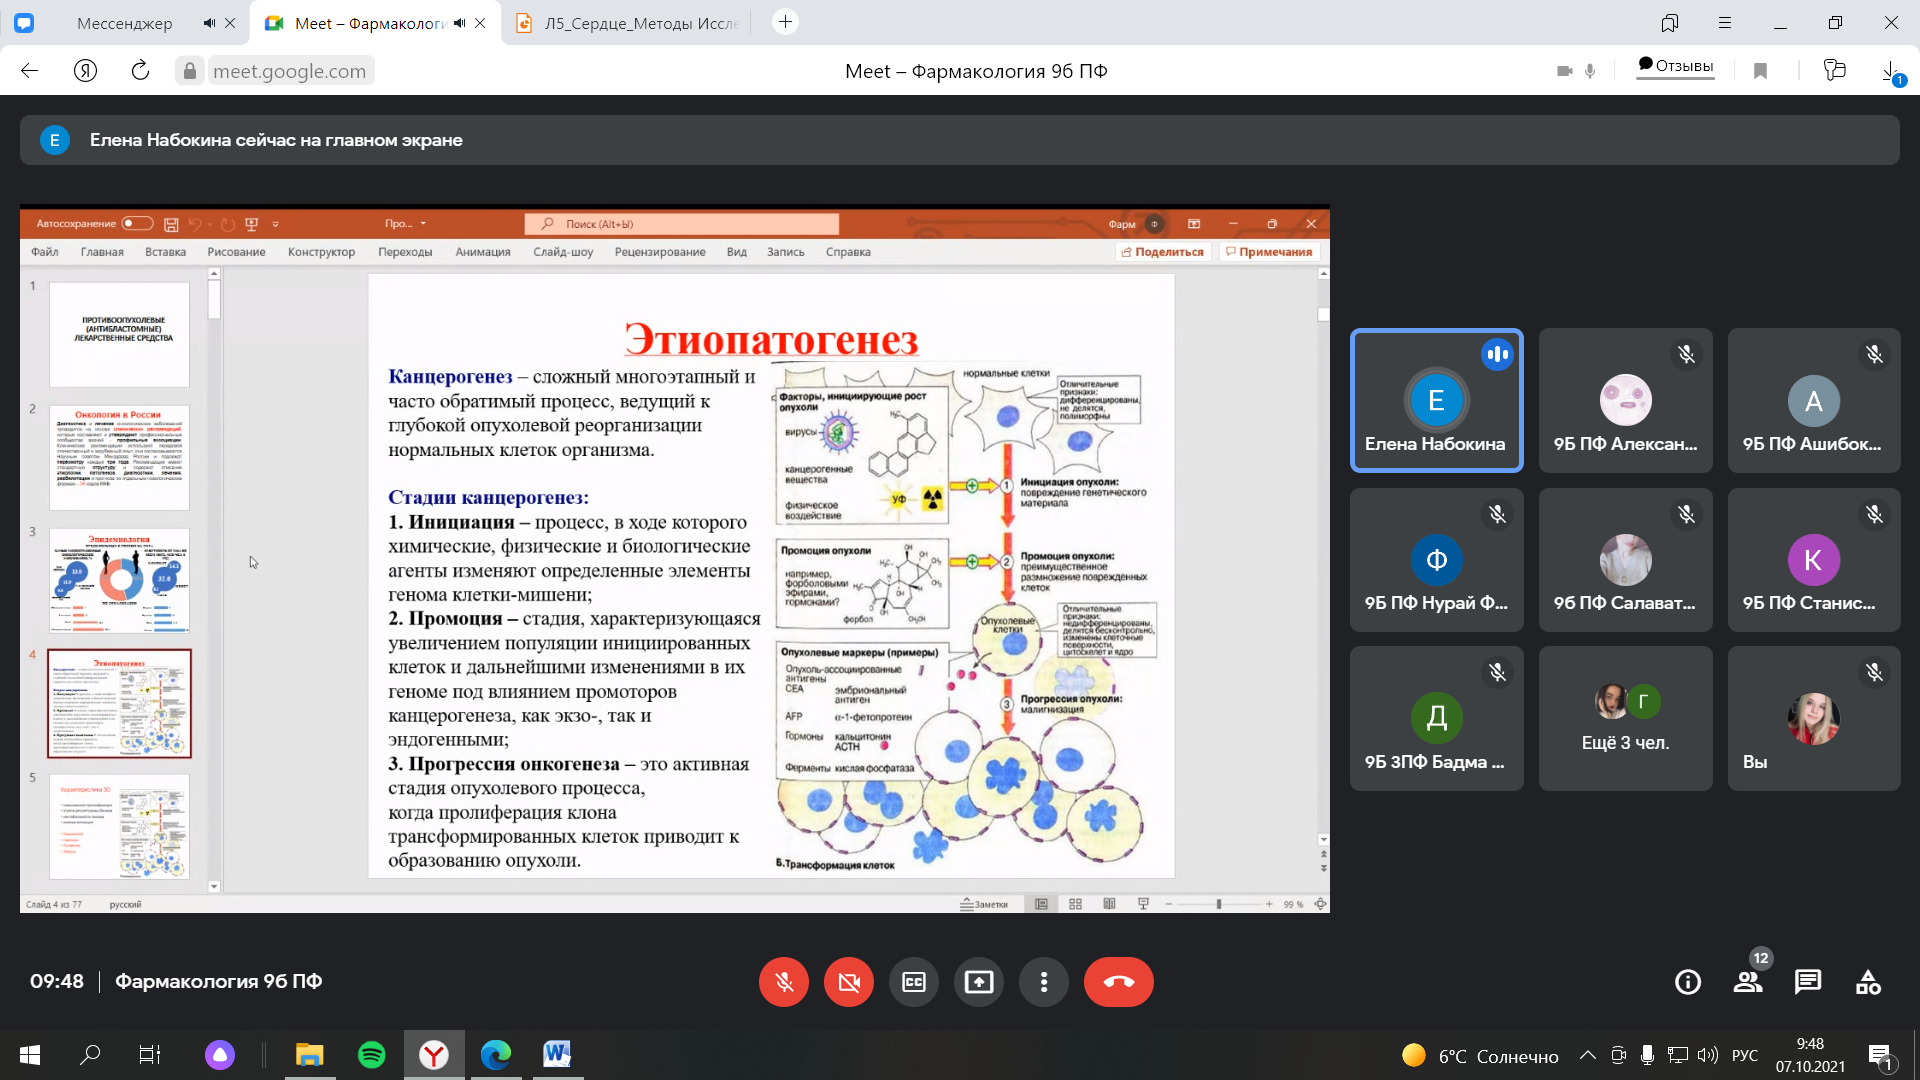Toggle closed captions button
1920x1080 pixels.
click(x=914, y=982)
